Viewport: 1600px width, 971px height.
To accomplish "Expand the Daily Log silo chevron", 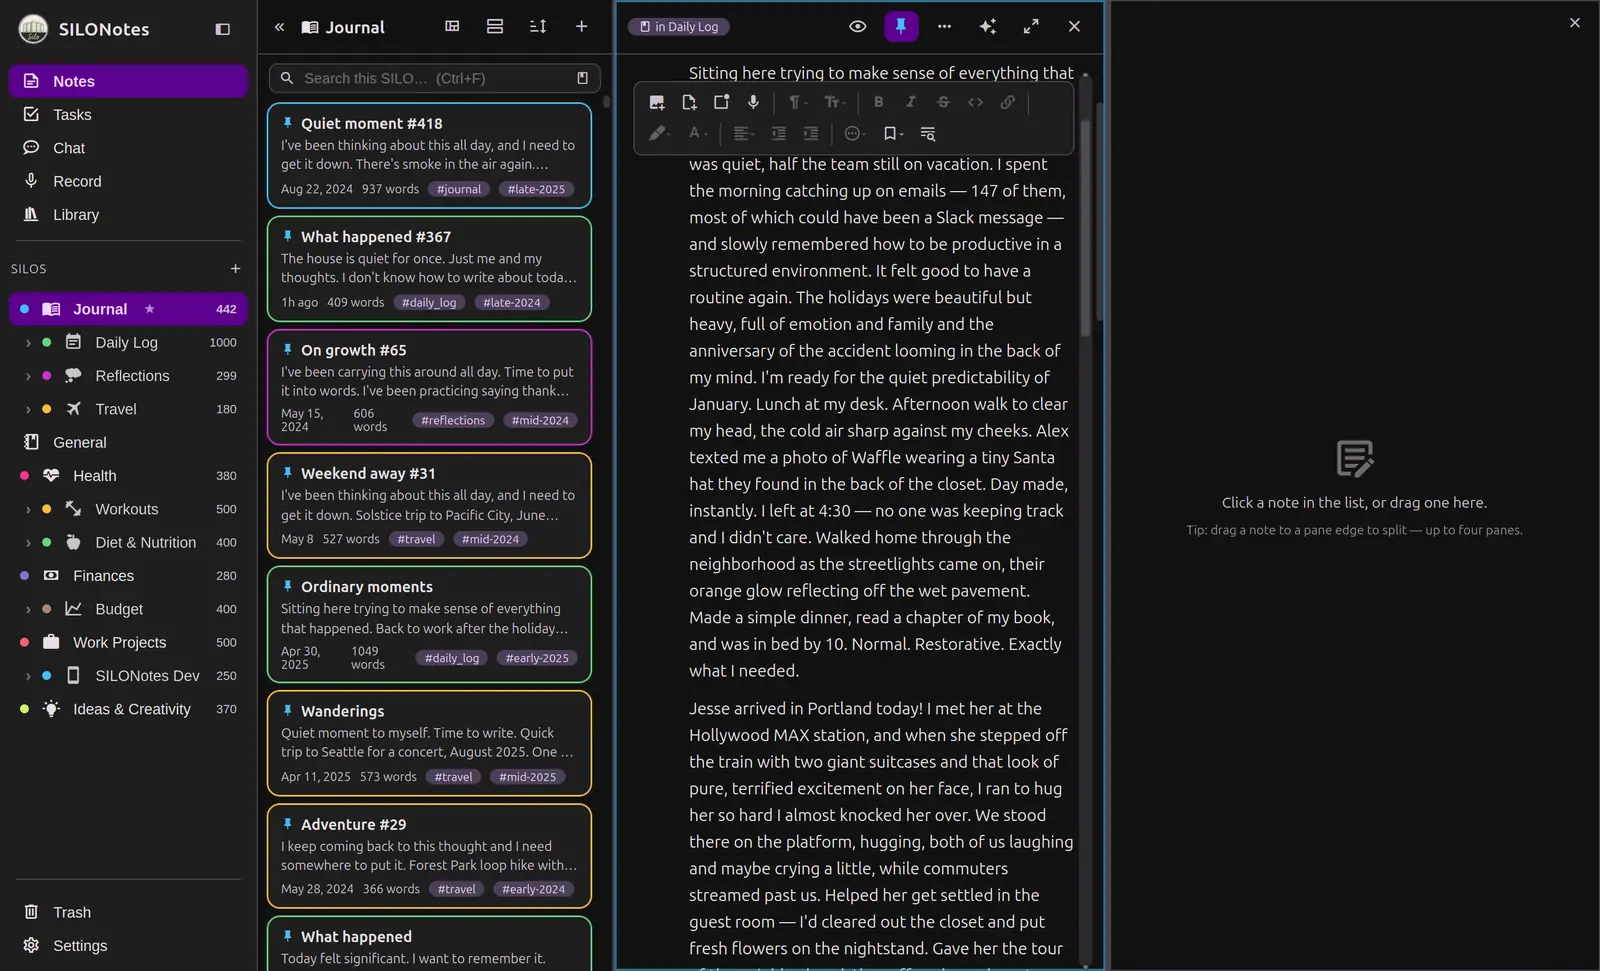I will [28, 343].
